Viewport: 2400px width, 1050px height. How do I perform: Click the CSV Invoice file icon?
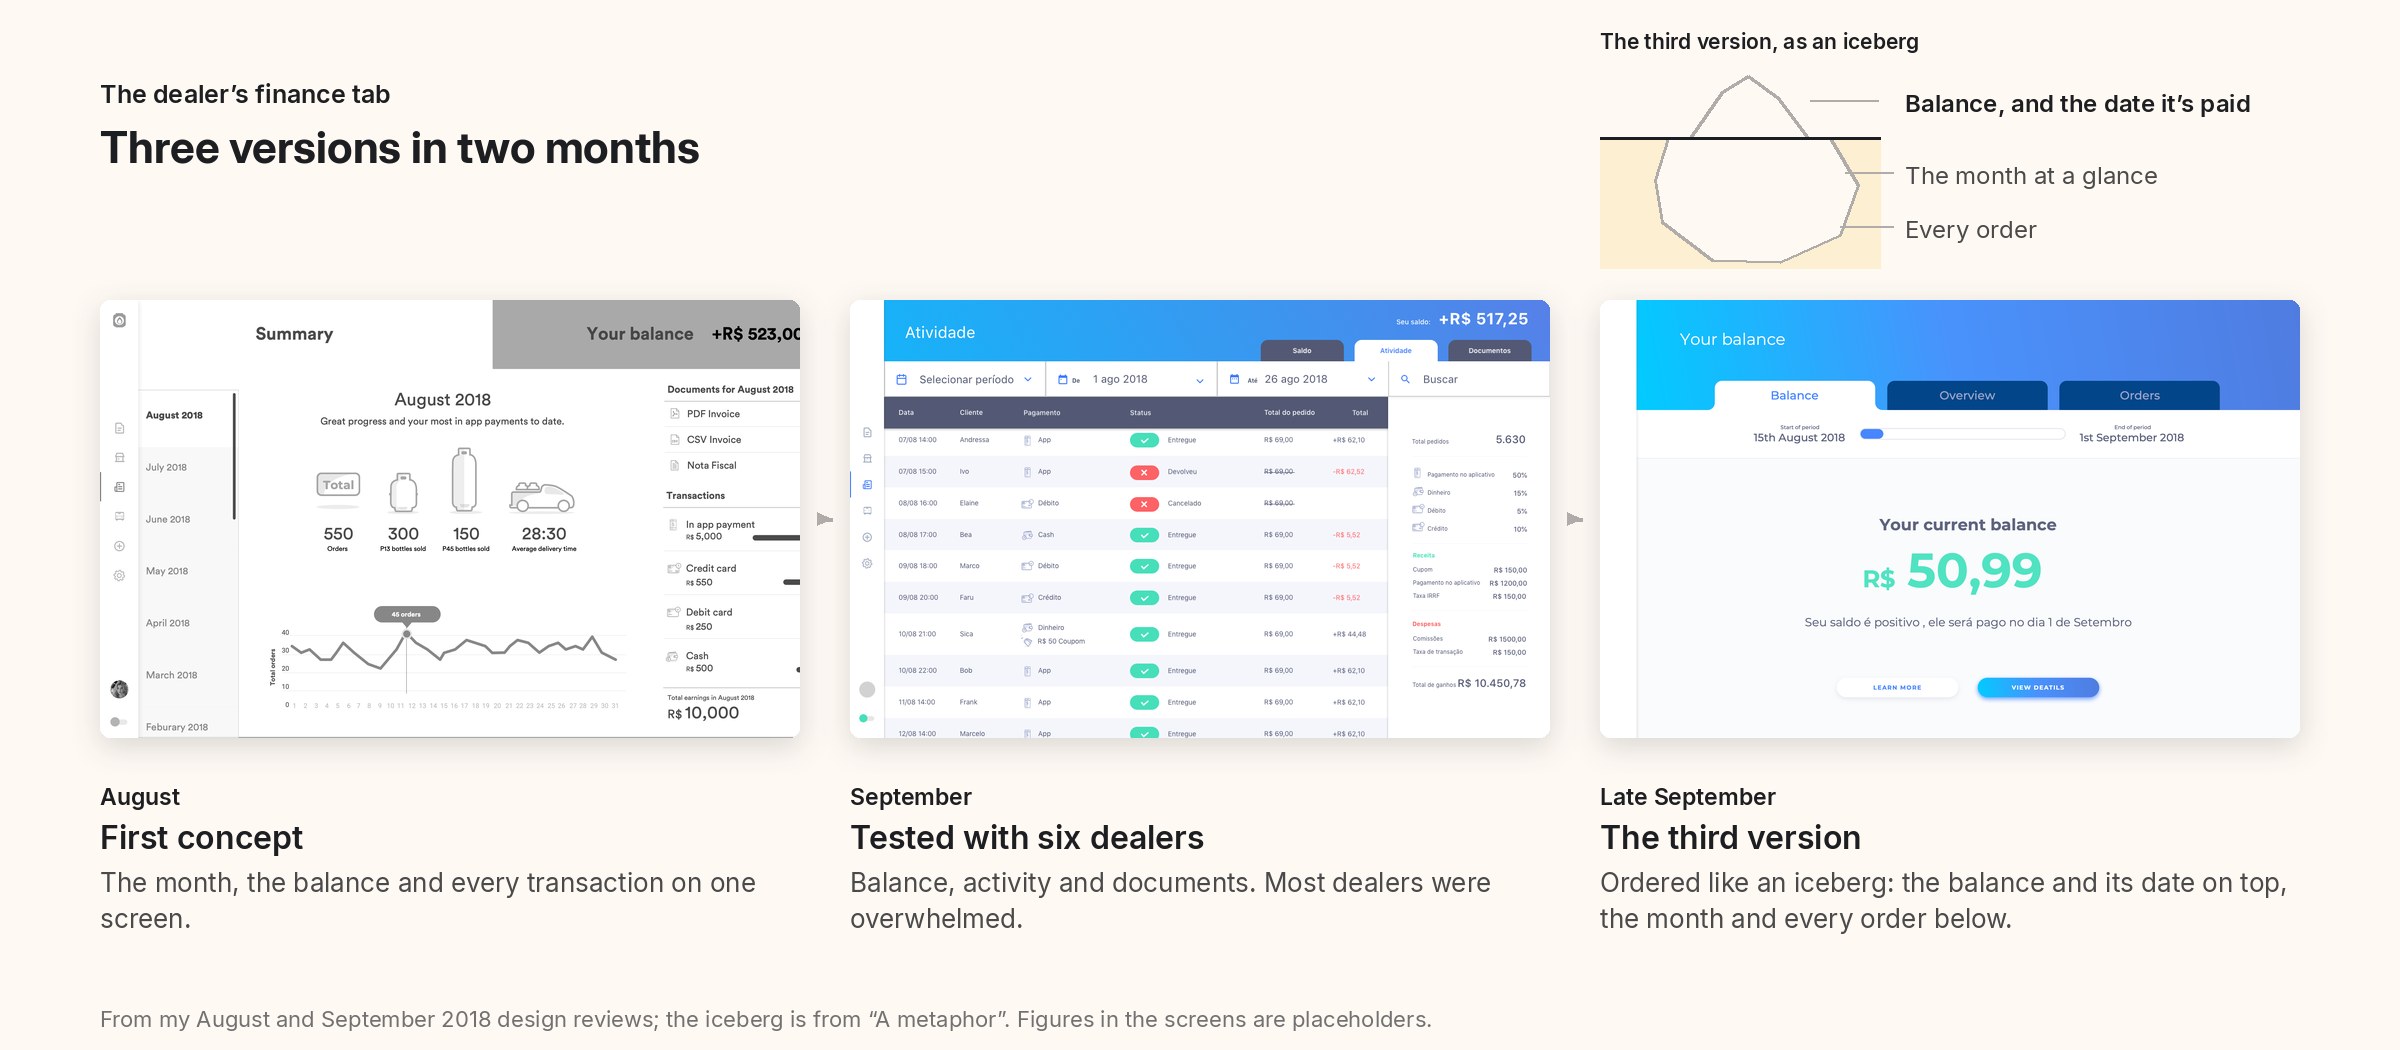pos(675,440)
